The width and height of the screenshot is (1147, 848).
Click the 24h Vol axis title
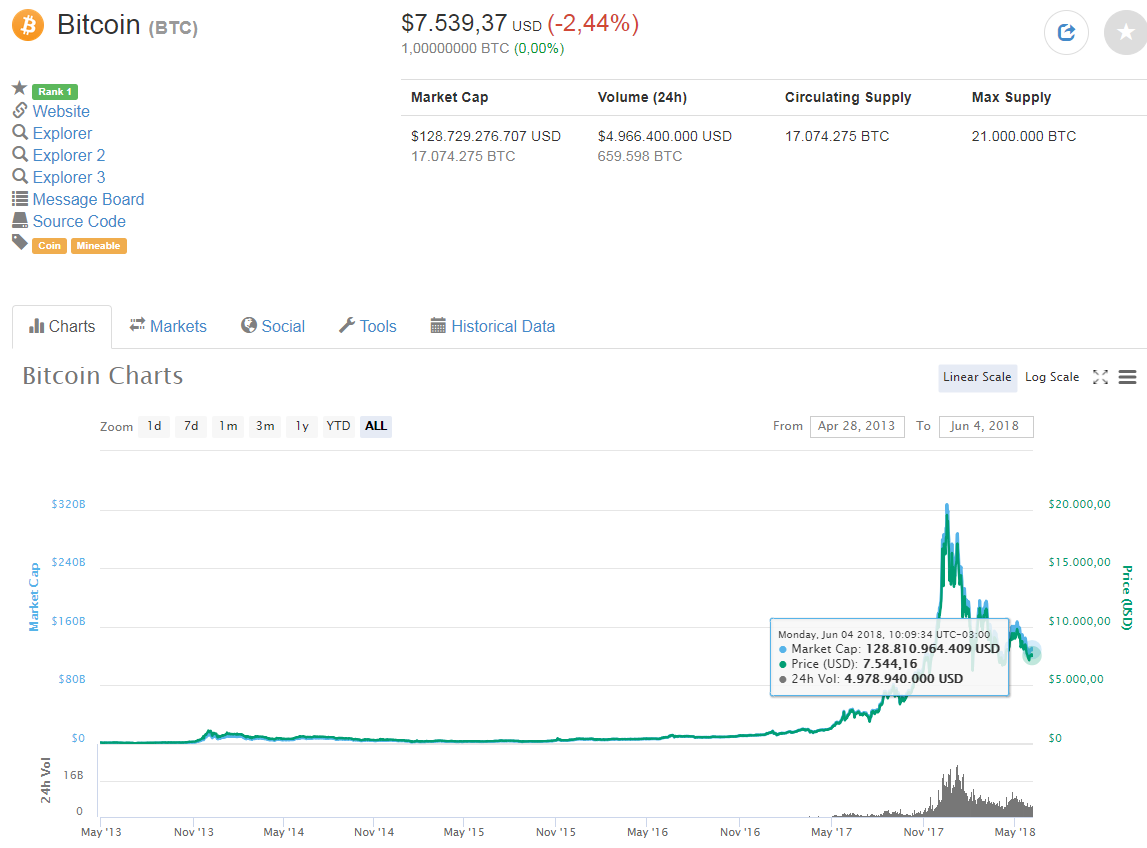click(x=45, y=780)
